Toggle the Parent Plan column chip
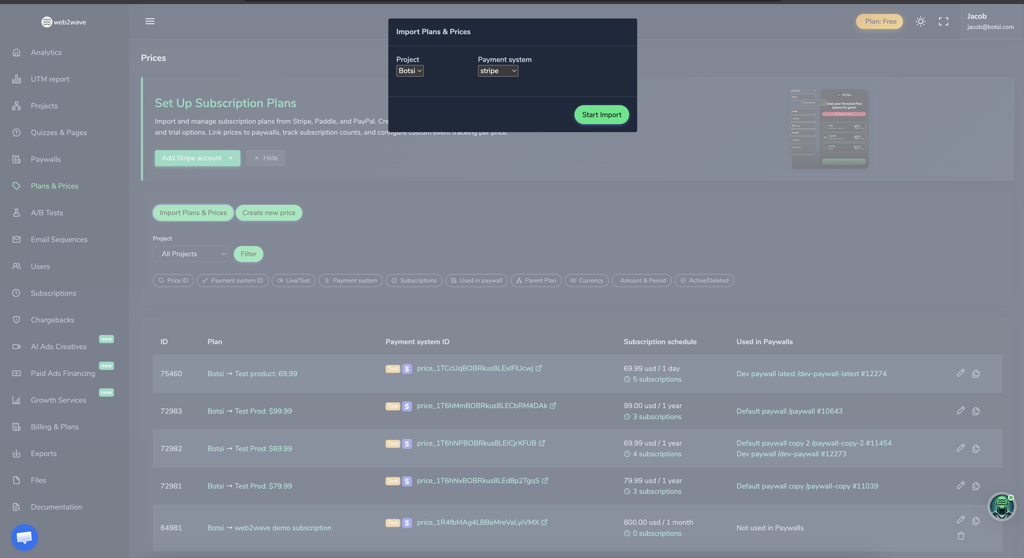This screenshot has height=558, width=1024. [x=536, y=280]
